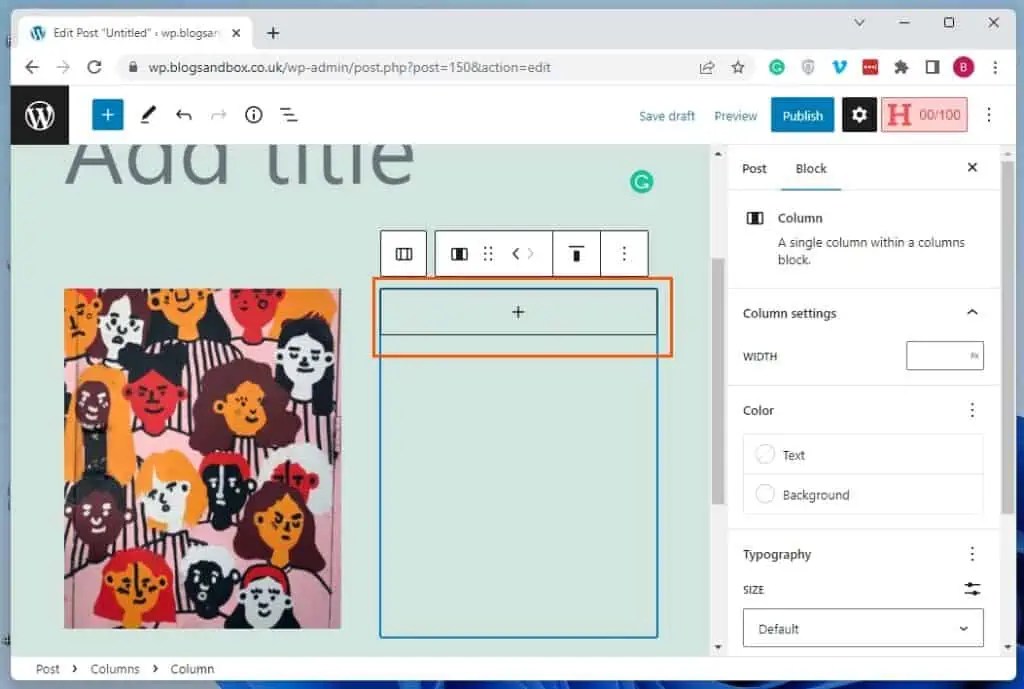Open the document Details panel
The image size is (1024, 689).
[x=253, y=114]
